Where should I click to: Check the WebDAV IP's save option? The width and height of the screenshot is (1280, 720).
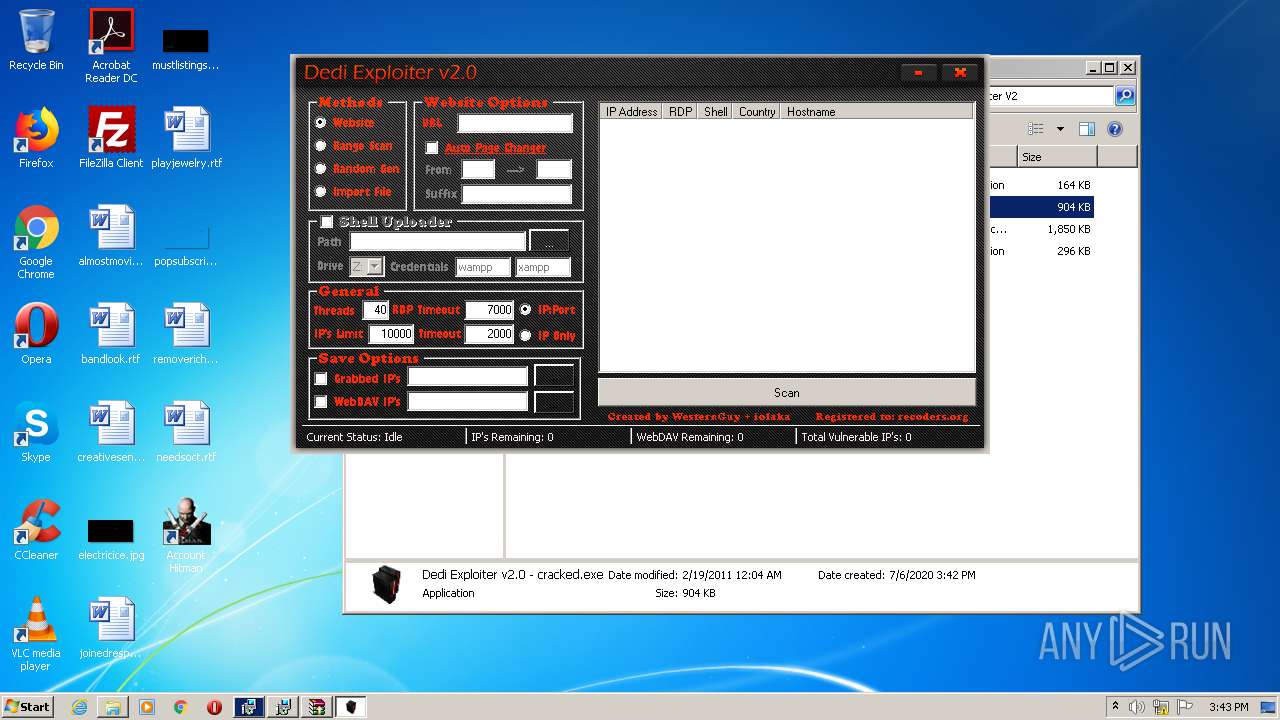tap(321, 402)
